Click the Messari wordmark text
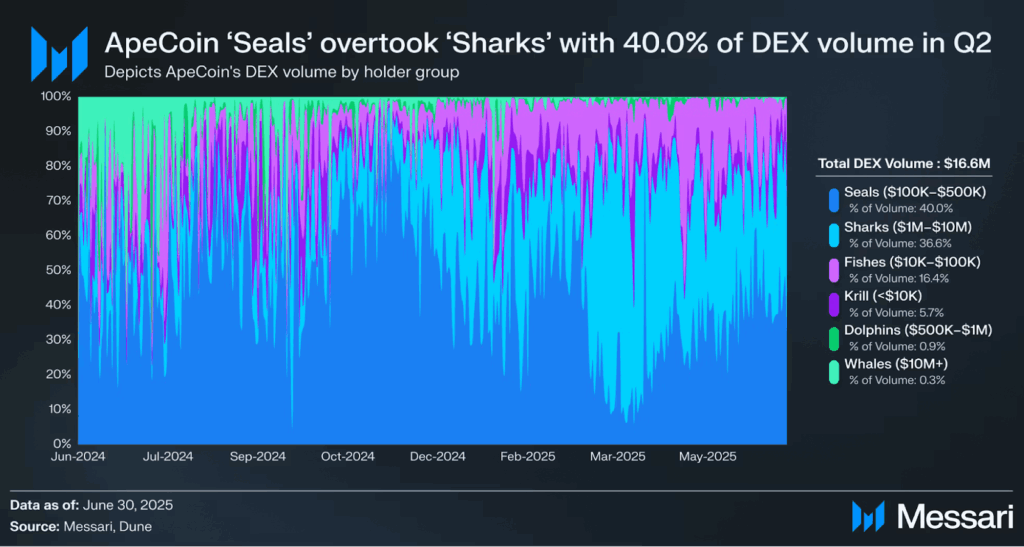 click(x=952, y=518)
